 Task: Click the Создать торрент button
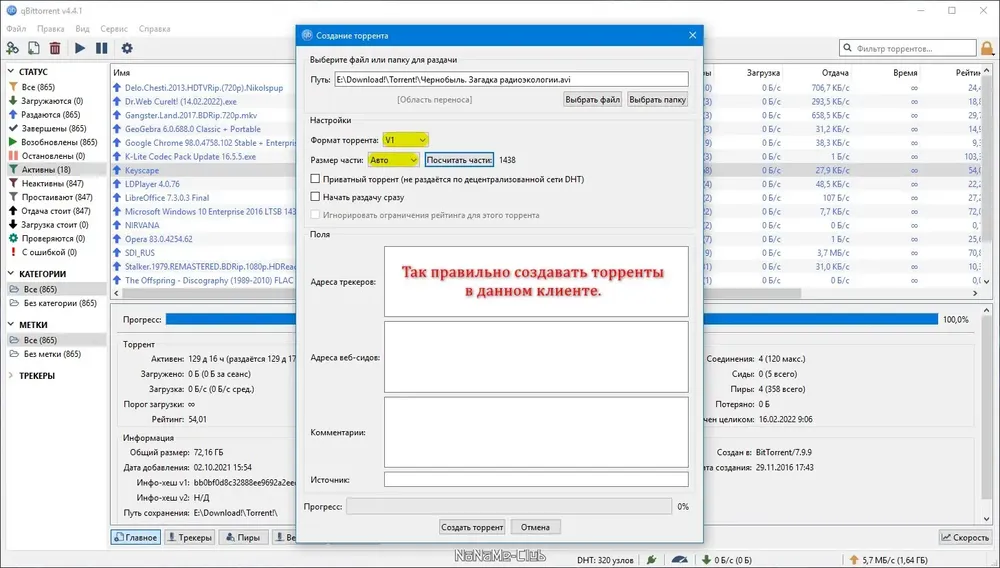coord(472,527)
